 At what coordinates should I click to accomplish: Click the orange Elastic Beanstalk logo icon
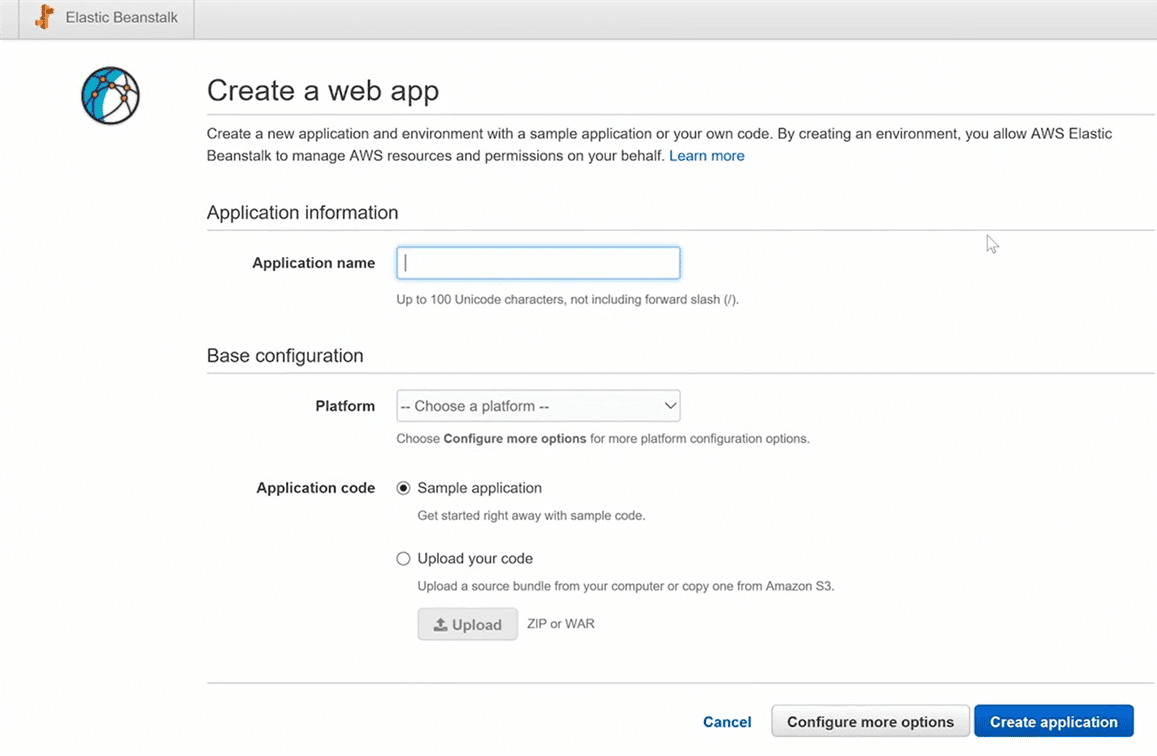coord(43,17)
